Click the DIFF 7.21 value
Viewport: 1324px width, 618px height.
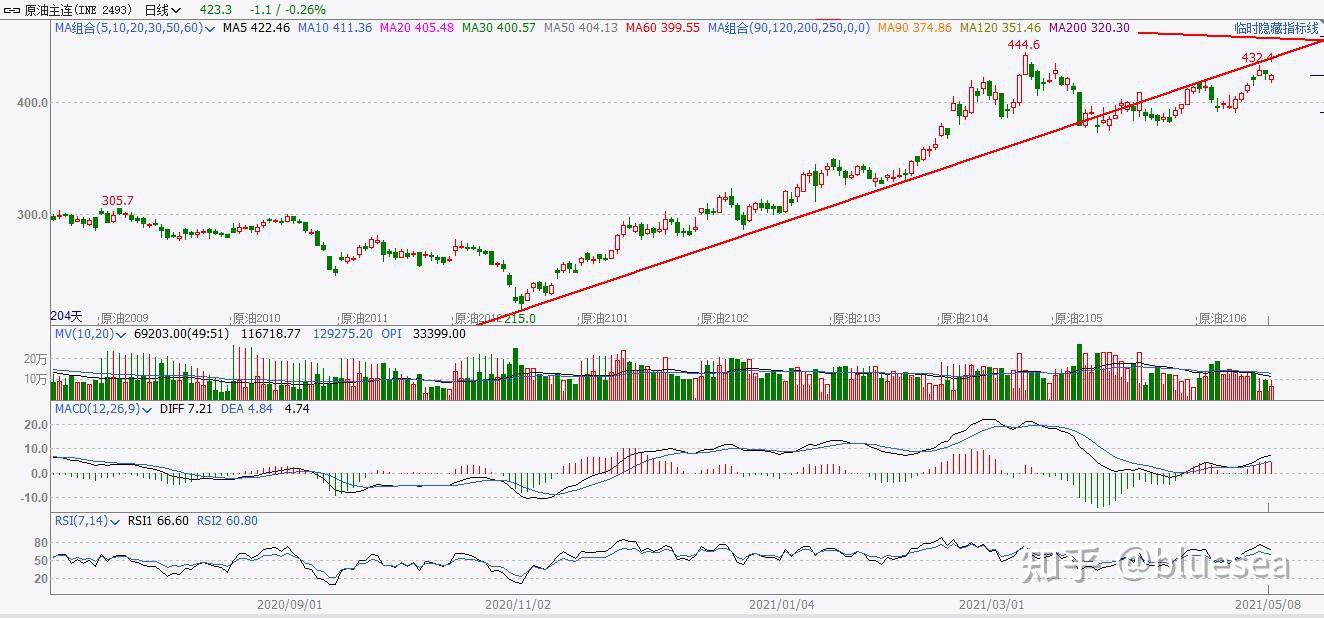tap(187, 409)
